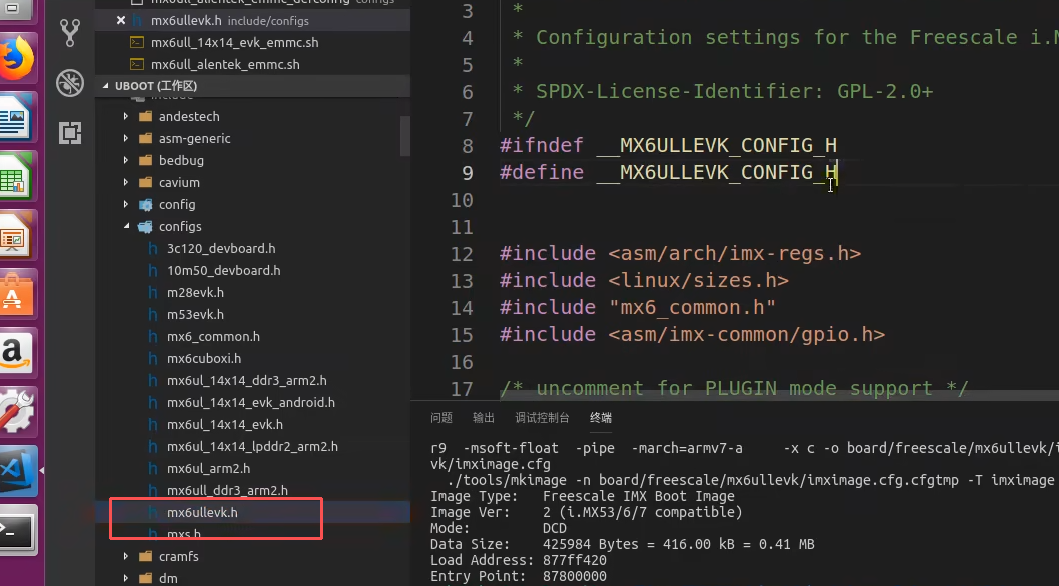Open the Amazon launcher in dock
This screenshot has width=1059, height=586.
[x=16, y=352]
